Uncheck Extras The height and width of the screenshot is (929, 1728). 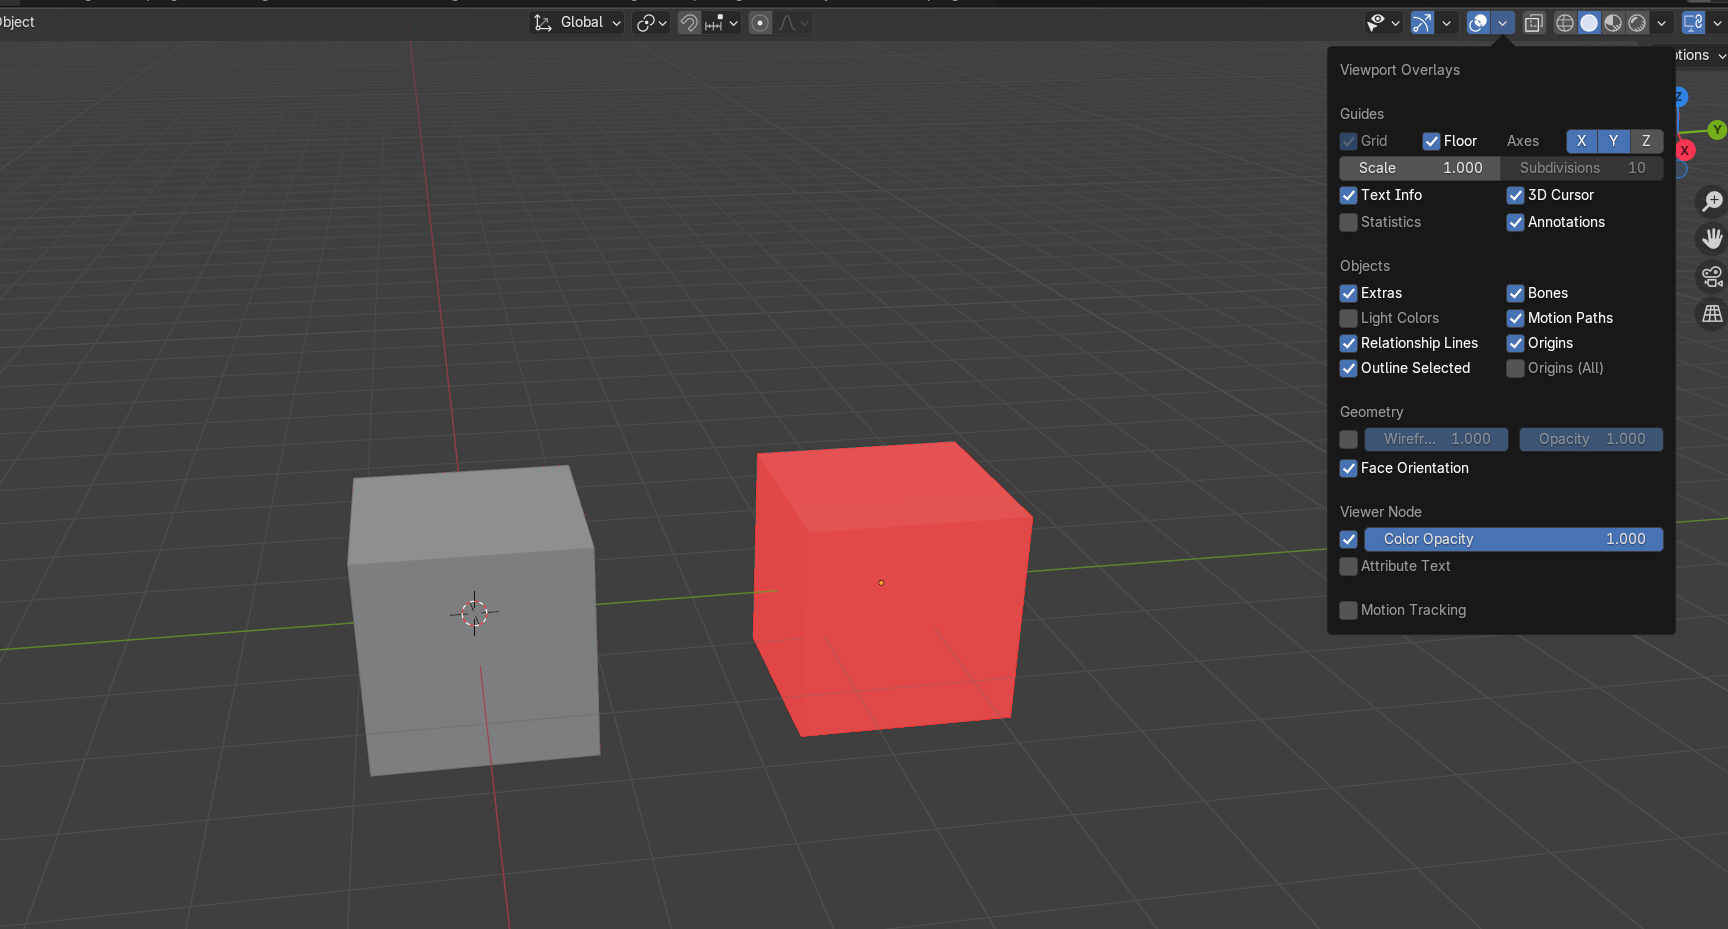[x=1348, y=293]
